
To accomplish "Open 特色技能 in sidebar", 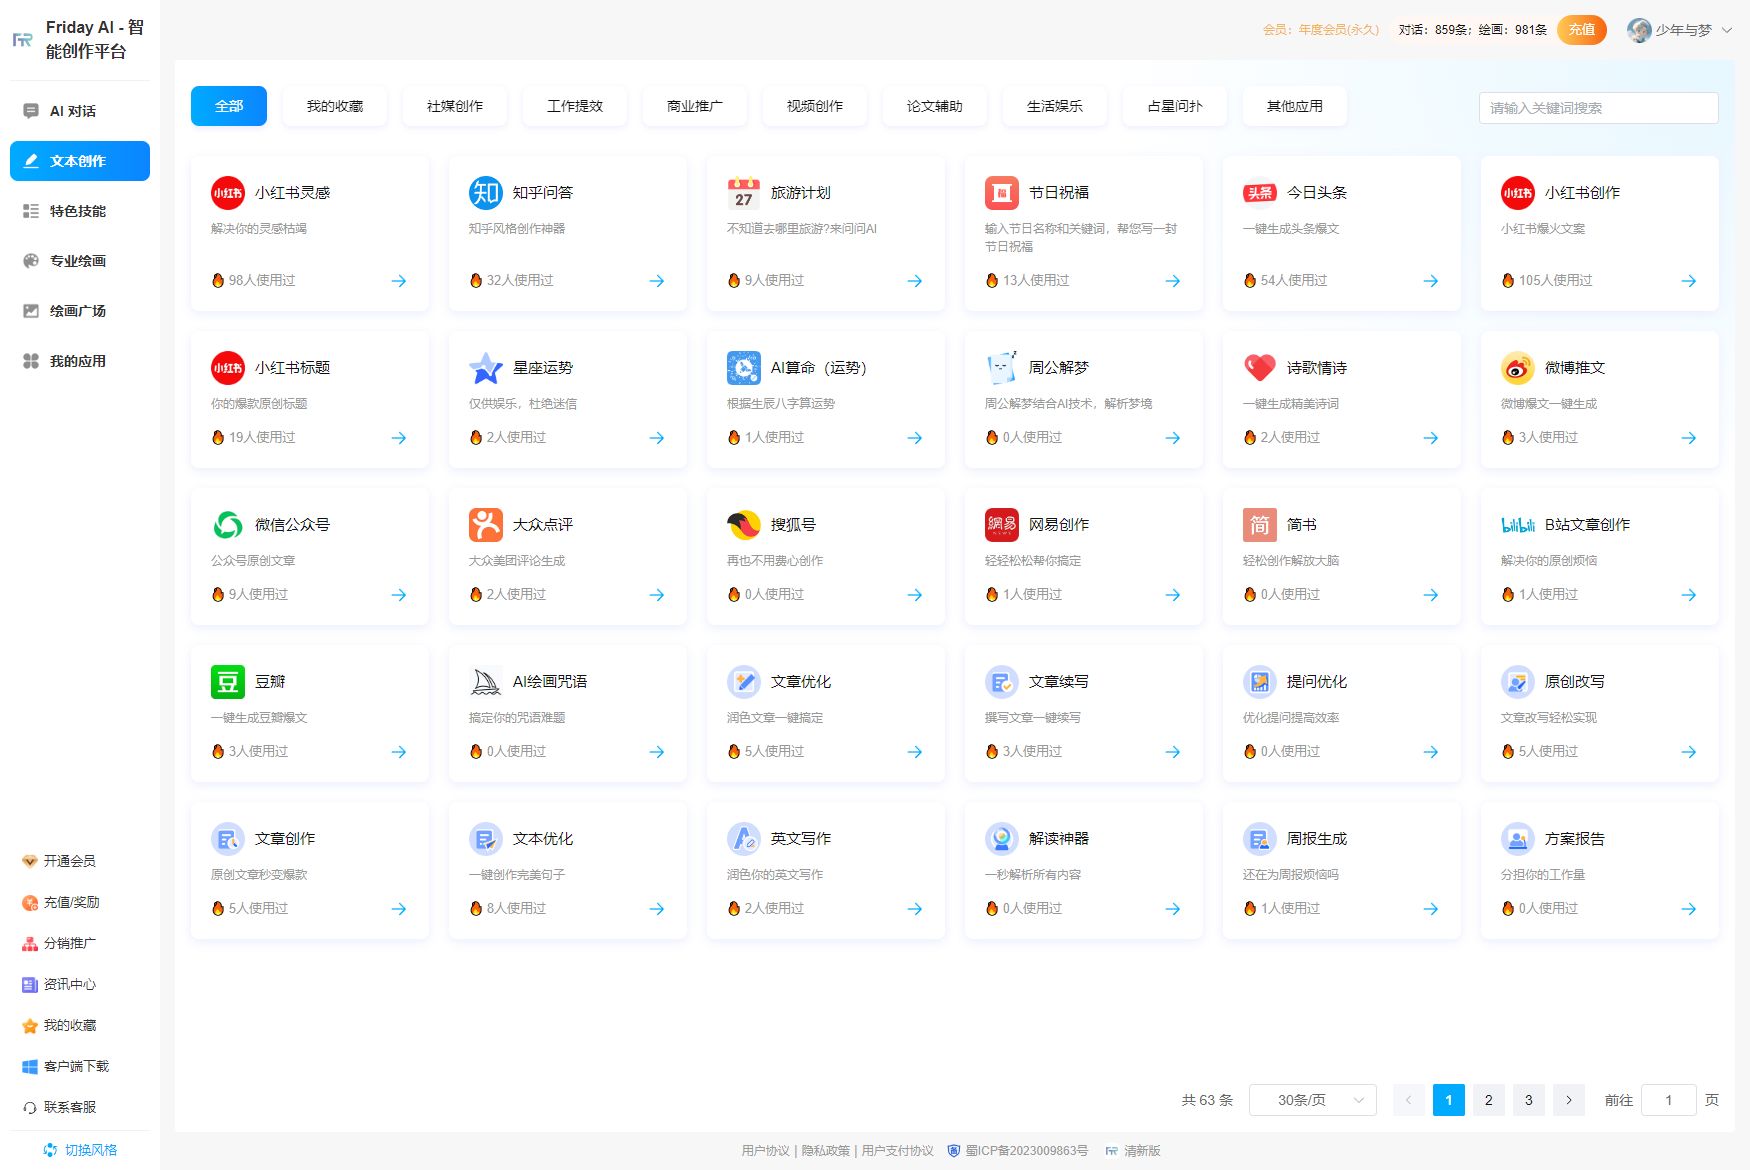I will coord(80,211).
